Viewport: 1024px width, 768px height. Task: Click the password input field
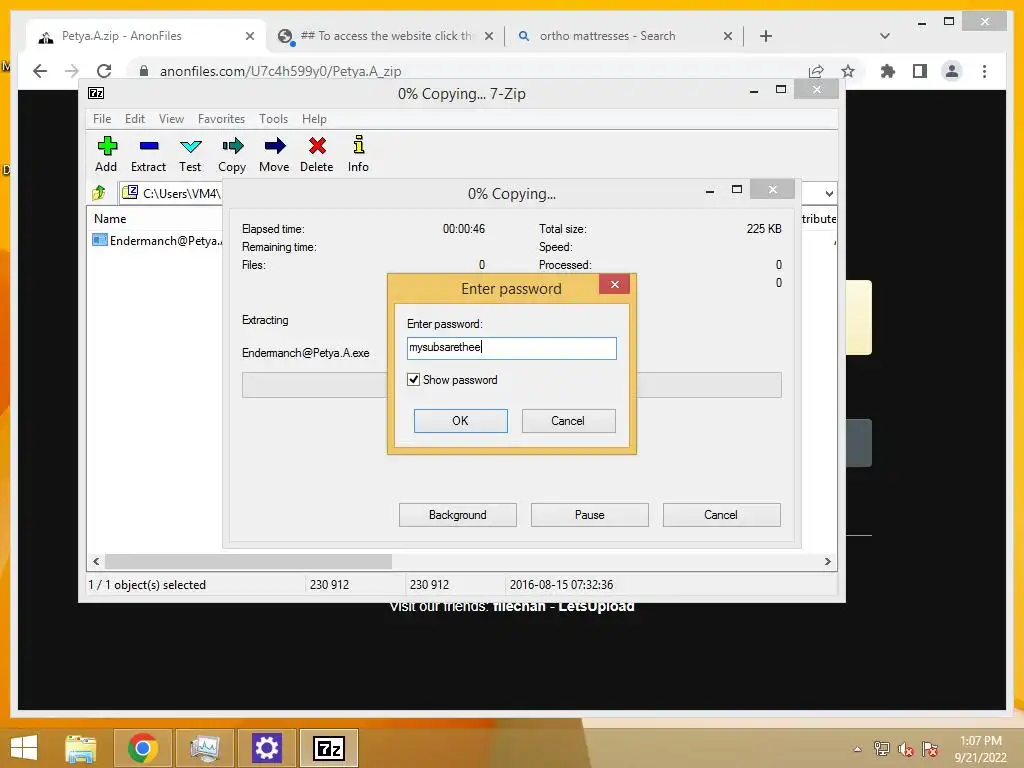(x=511, y=348)
